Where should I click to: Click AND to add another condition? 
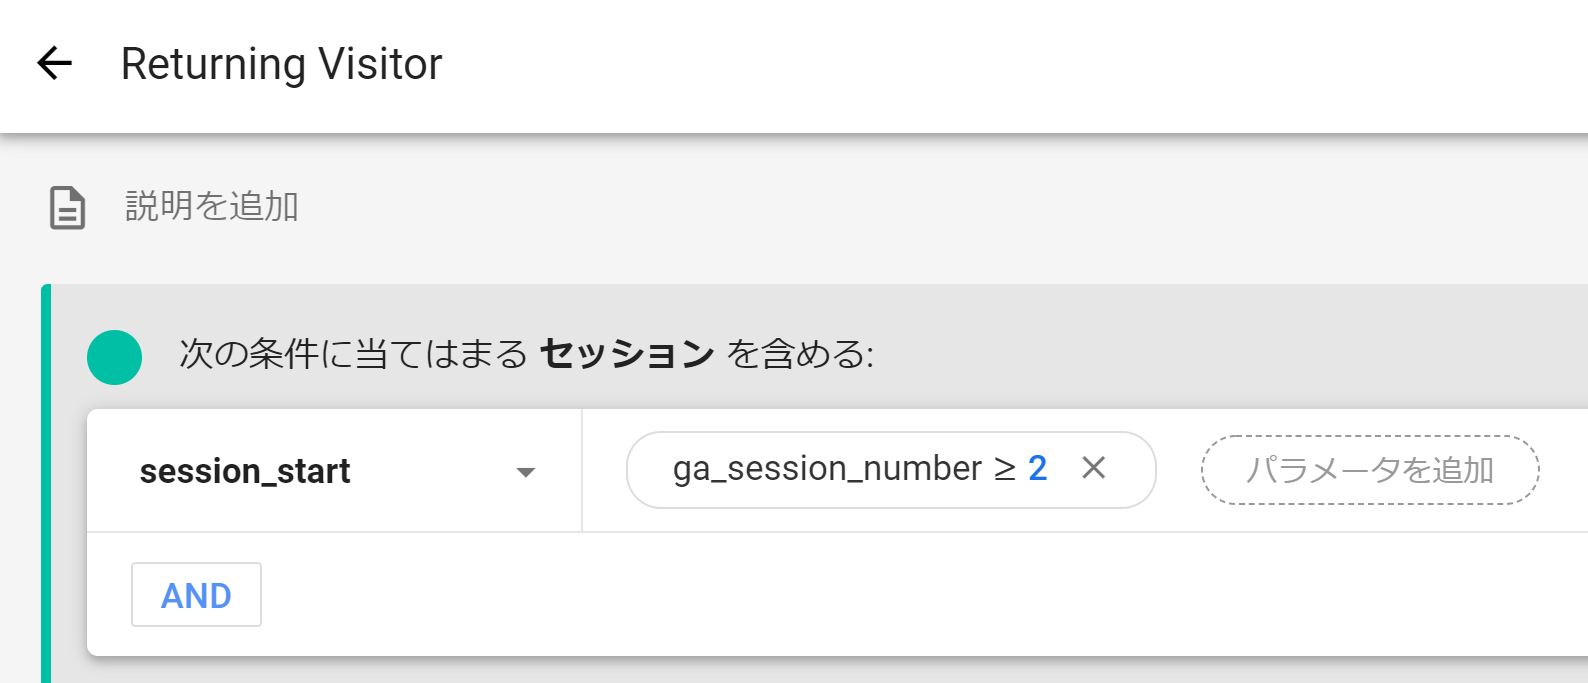pos(196,594)
